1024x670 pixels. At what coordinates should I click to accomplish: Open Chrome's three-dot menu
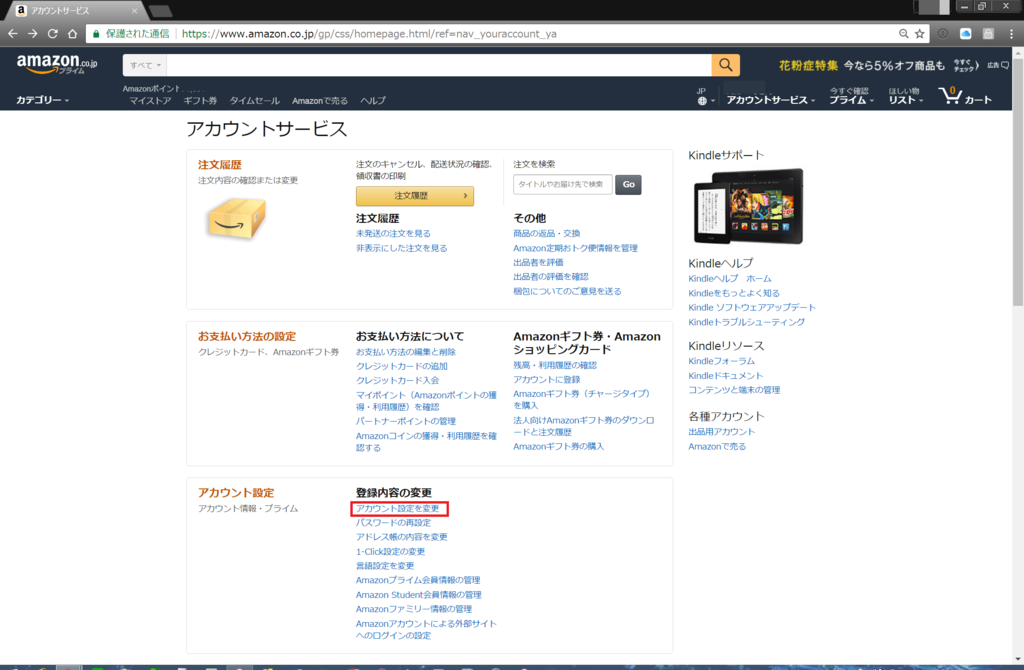[1012, 33]
